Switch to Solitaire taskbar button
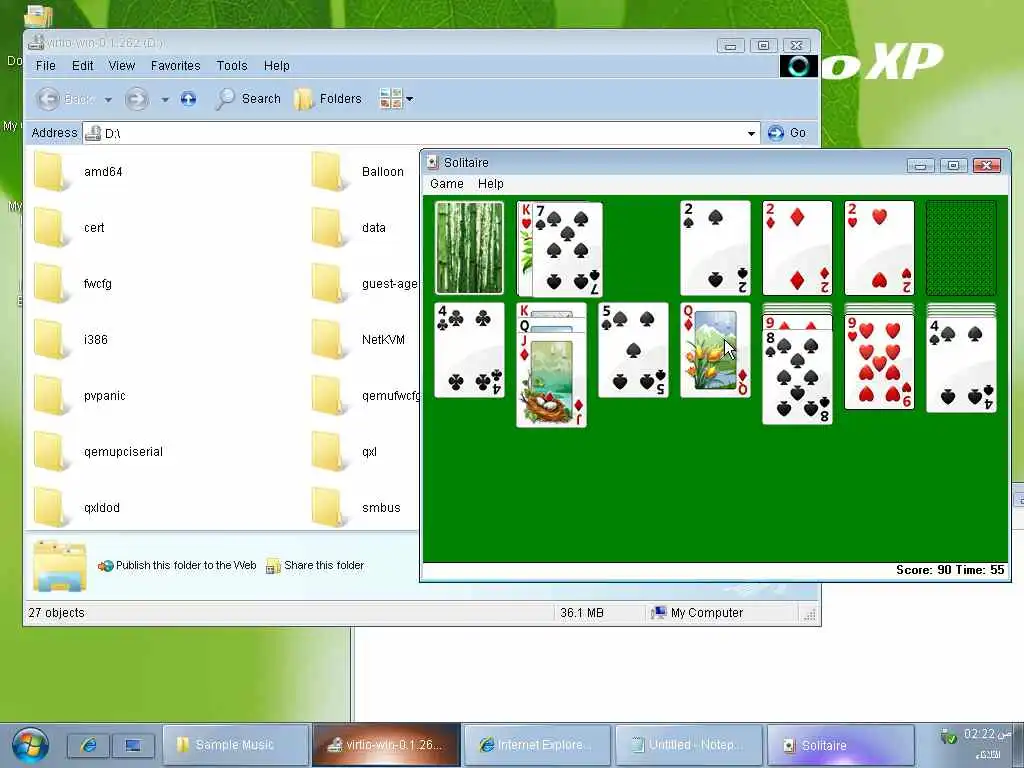The width and height of the screenshot is (1024, 768). click(x=840, y=745)
